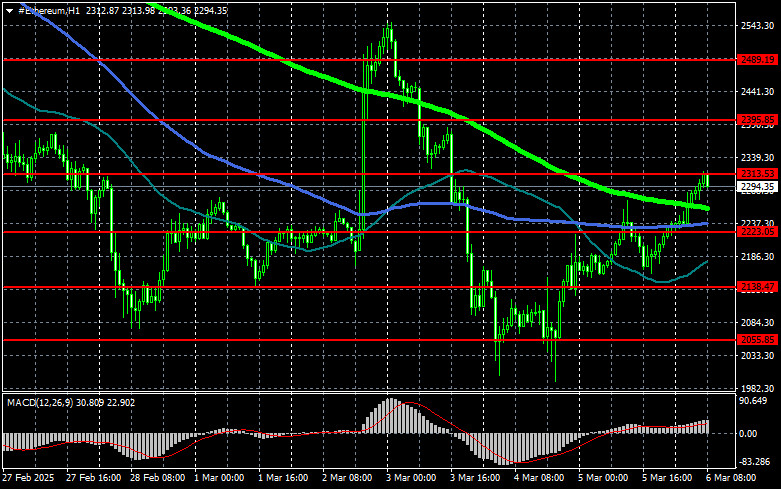Open the chart menu triangle beside #Ethereum

point(9,10)
